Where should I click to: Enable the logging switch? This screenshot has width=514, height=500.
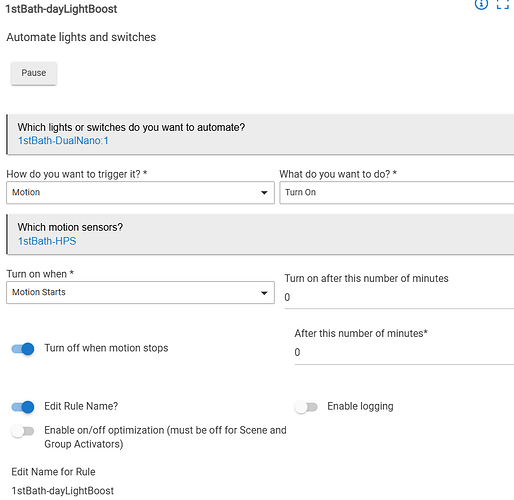306,407
